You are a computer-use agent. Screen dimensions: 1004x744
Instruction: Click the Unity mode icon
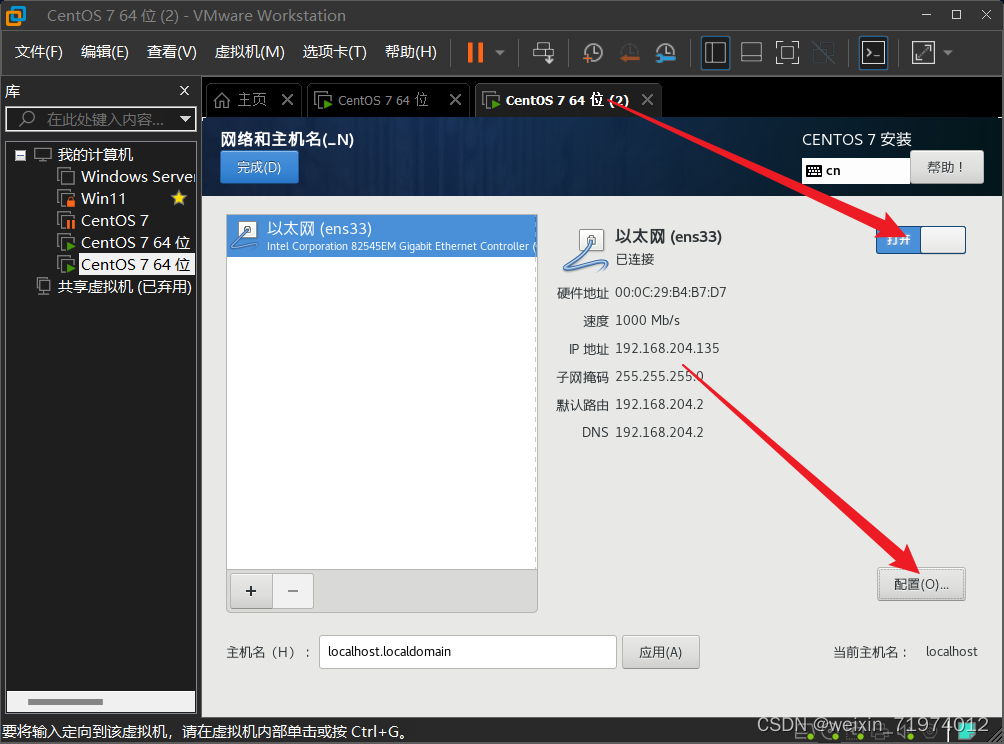click(823, 53)
